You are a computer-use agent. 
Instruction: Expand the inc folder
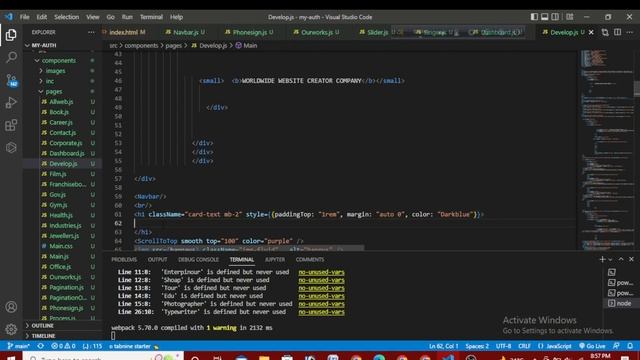click(x=62, y=81)
